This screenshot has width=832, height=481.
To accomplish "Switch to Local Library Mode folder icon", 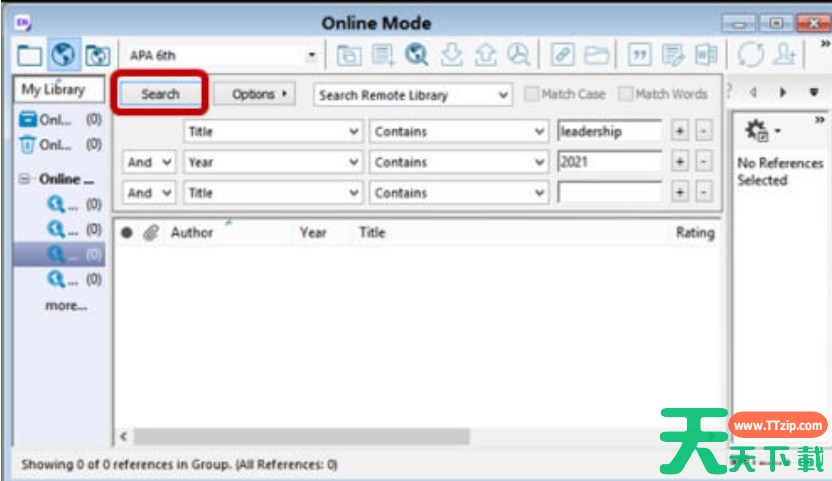I will pos(30,55).
